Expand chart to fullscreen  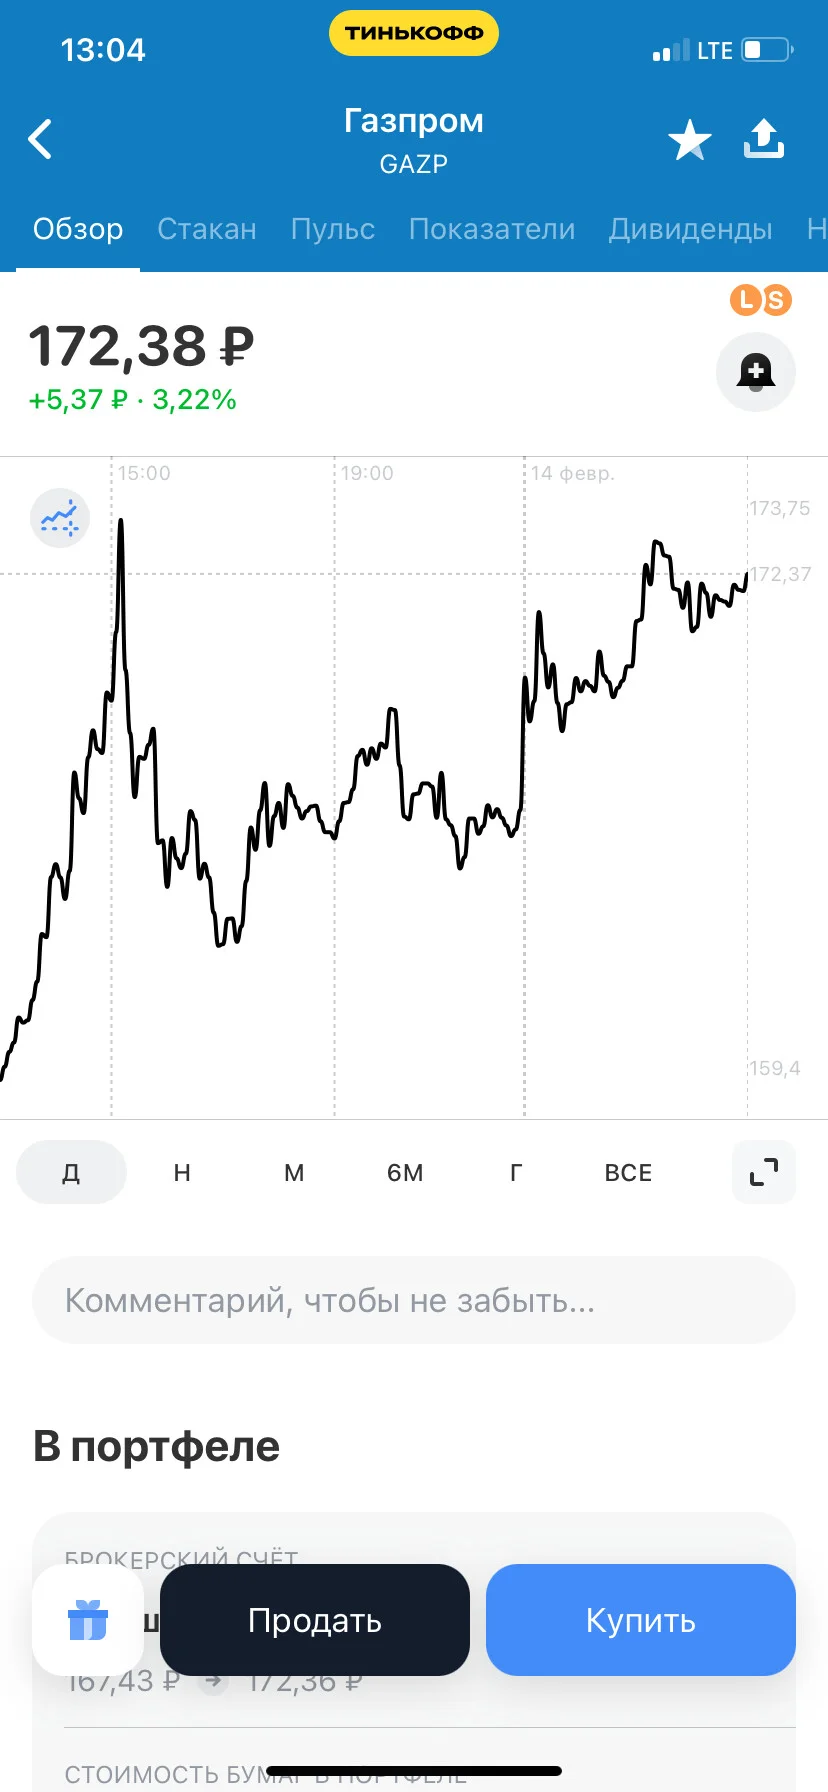click(x=764, y=1172)
